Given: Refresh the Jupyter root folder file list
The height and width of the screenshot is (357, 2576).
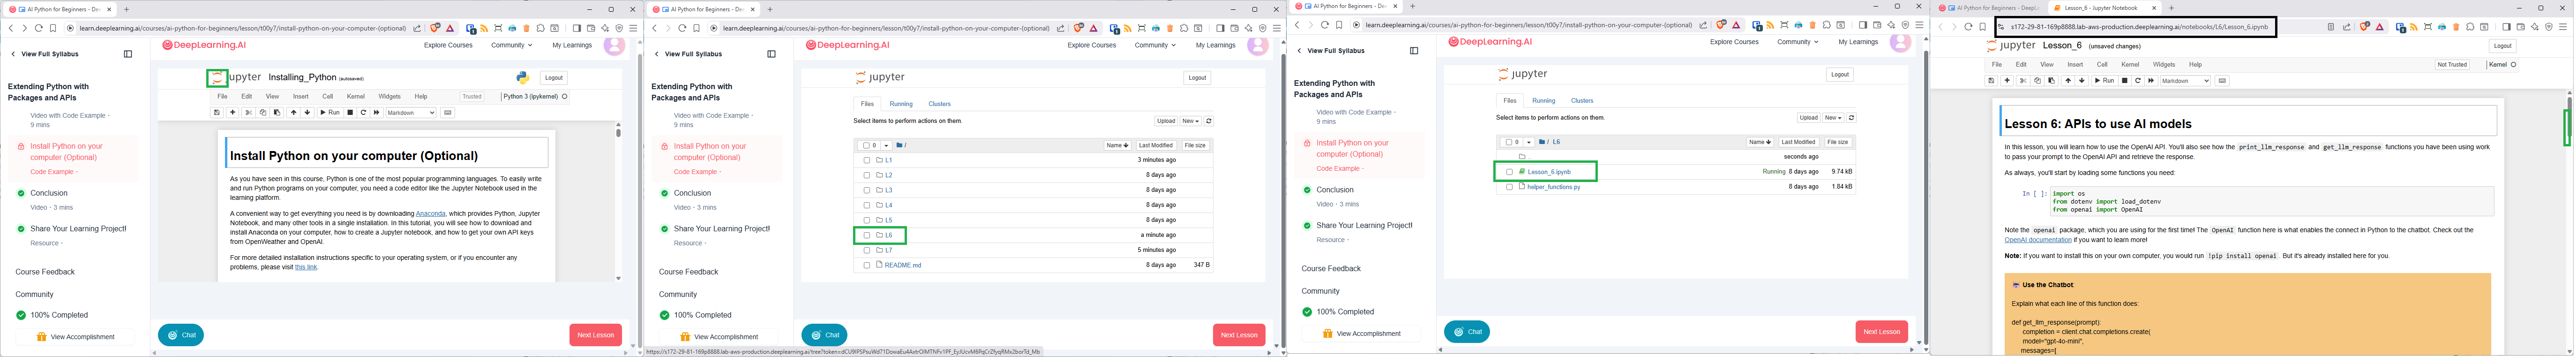Looking at the screenshot, I should pyautogui.click(x=1209, y=121).
